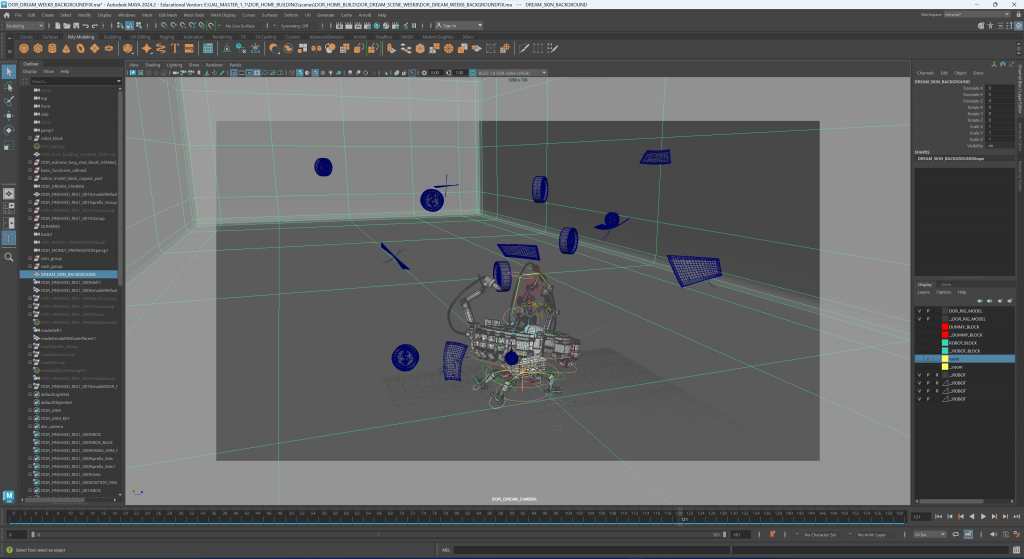
Task: Expand the robot_block node in Outliner
Action: (x=31, y=138)
